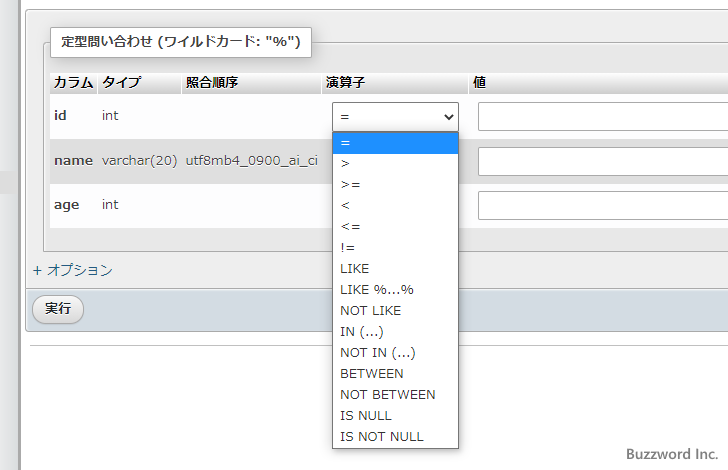Pick the '>=' operator from list

coord(395,185)
